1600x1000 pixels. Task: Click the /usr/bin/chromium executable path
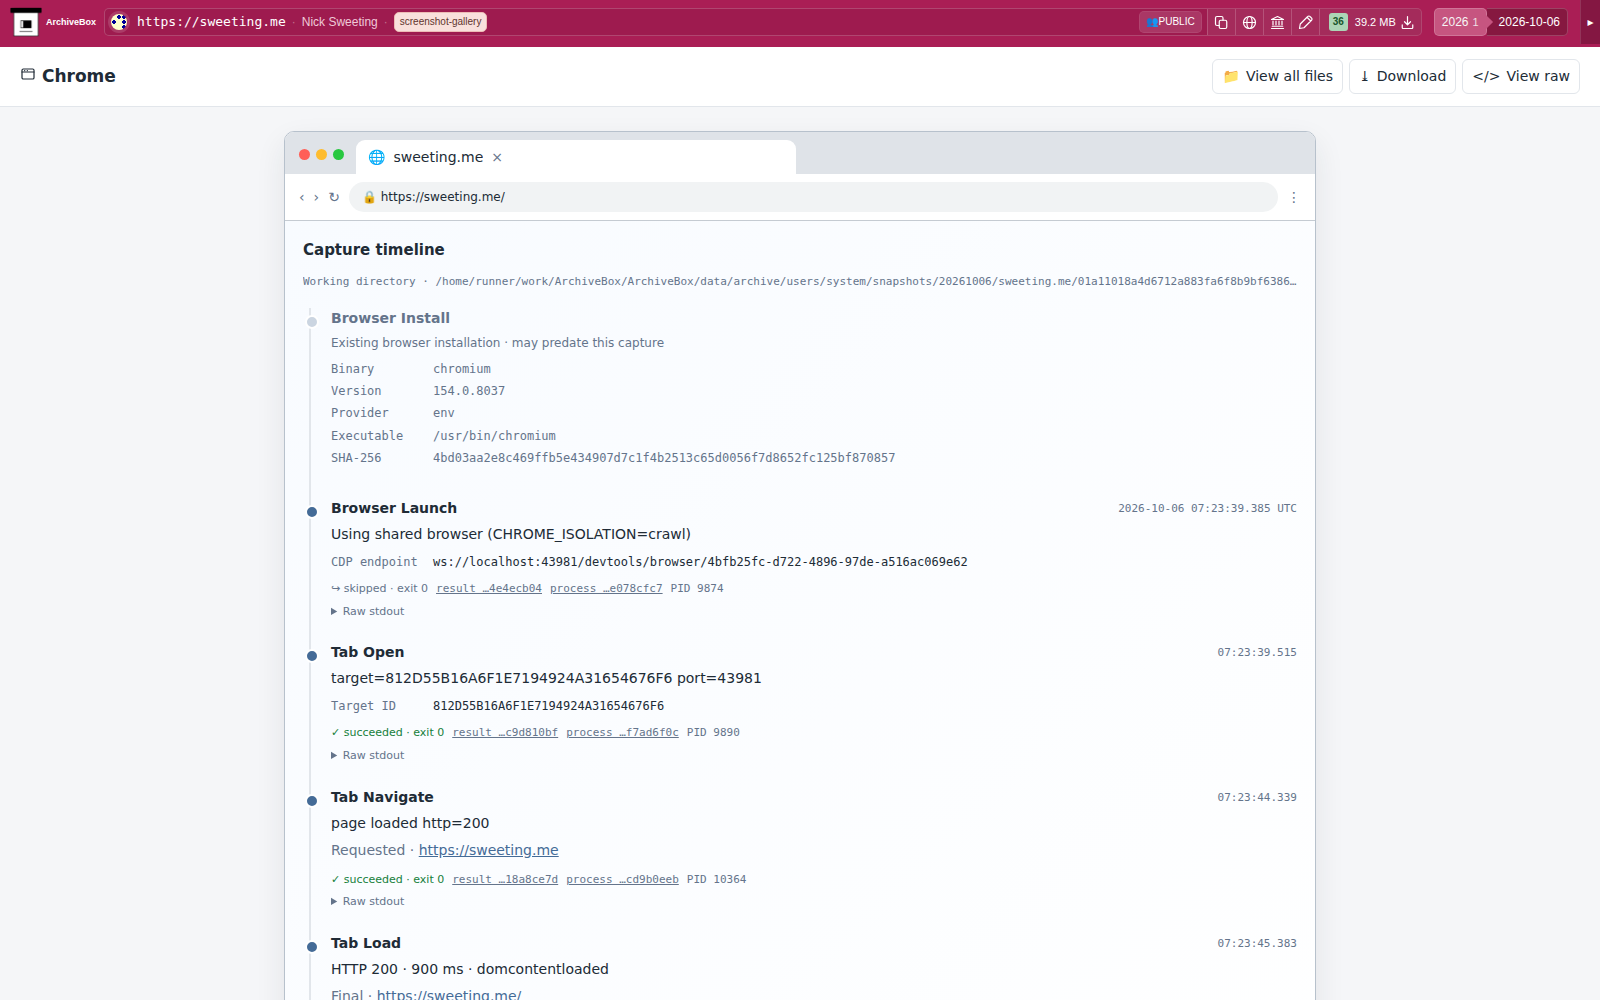[x=494, y=436]
